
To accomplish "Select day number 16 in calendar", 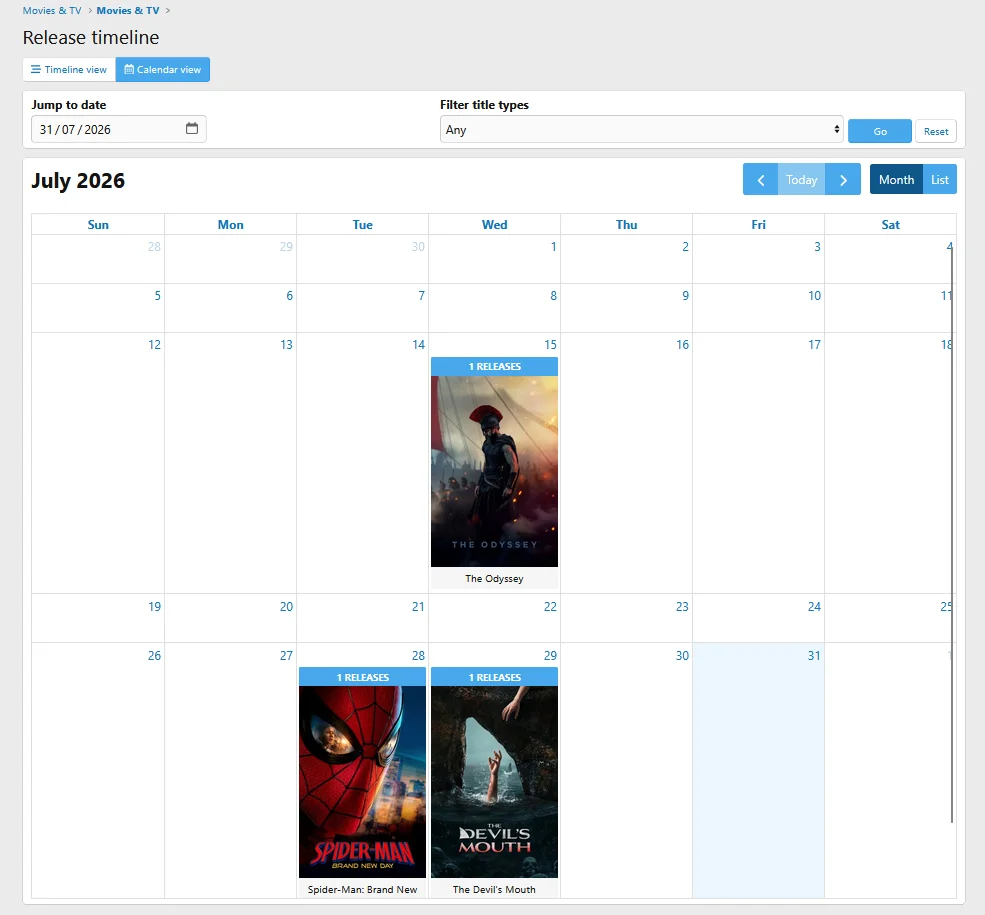I will tap(682, 345).
